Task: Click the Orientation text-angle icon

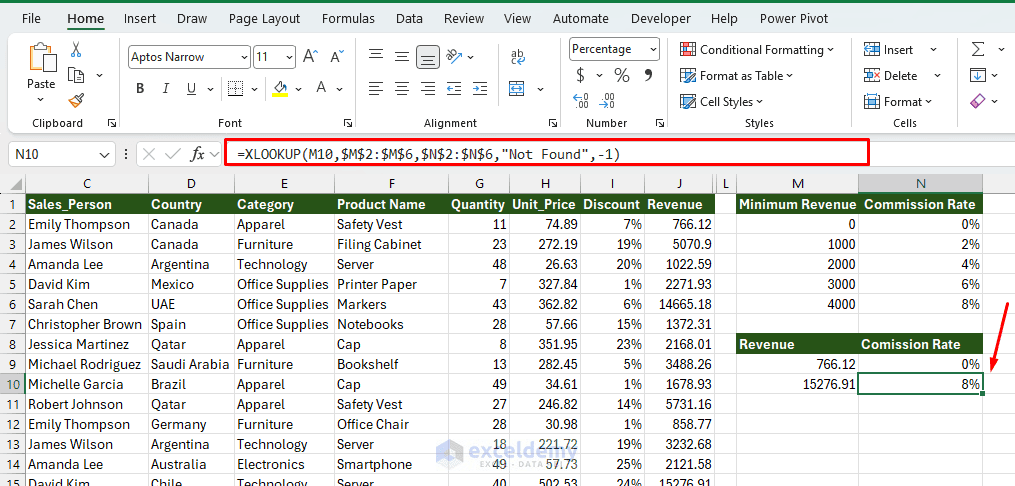Action: click(x=454, y=56)
